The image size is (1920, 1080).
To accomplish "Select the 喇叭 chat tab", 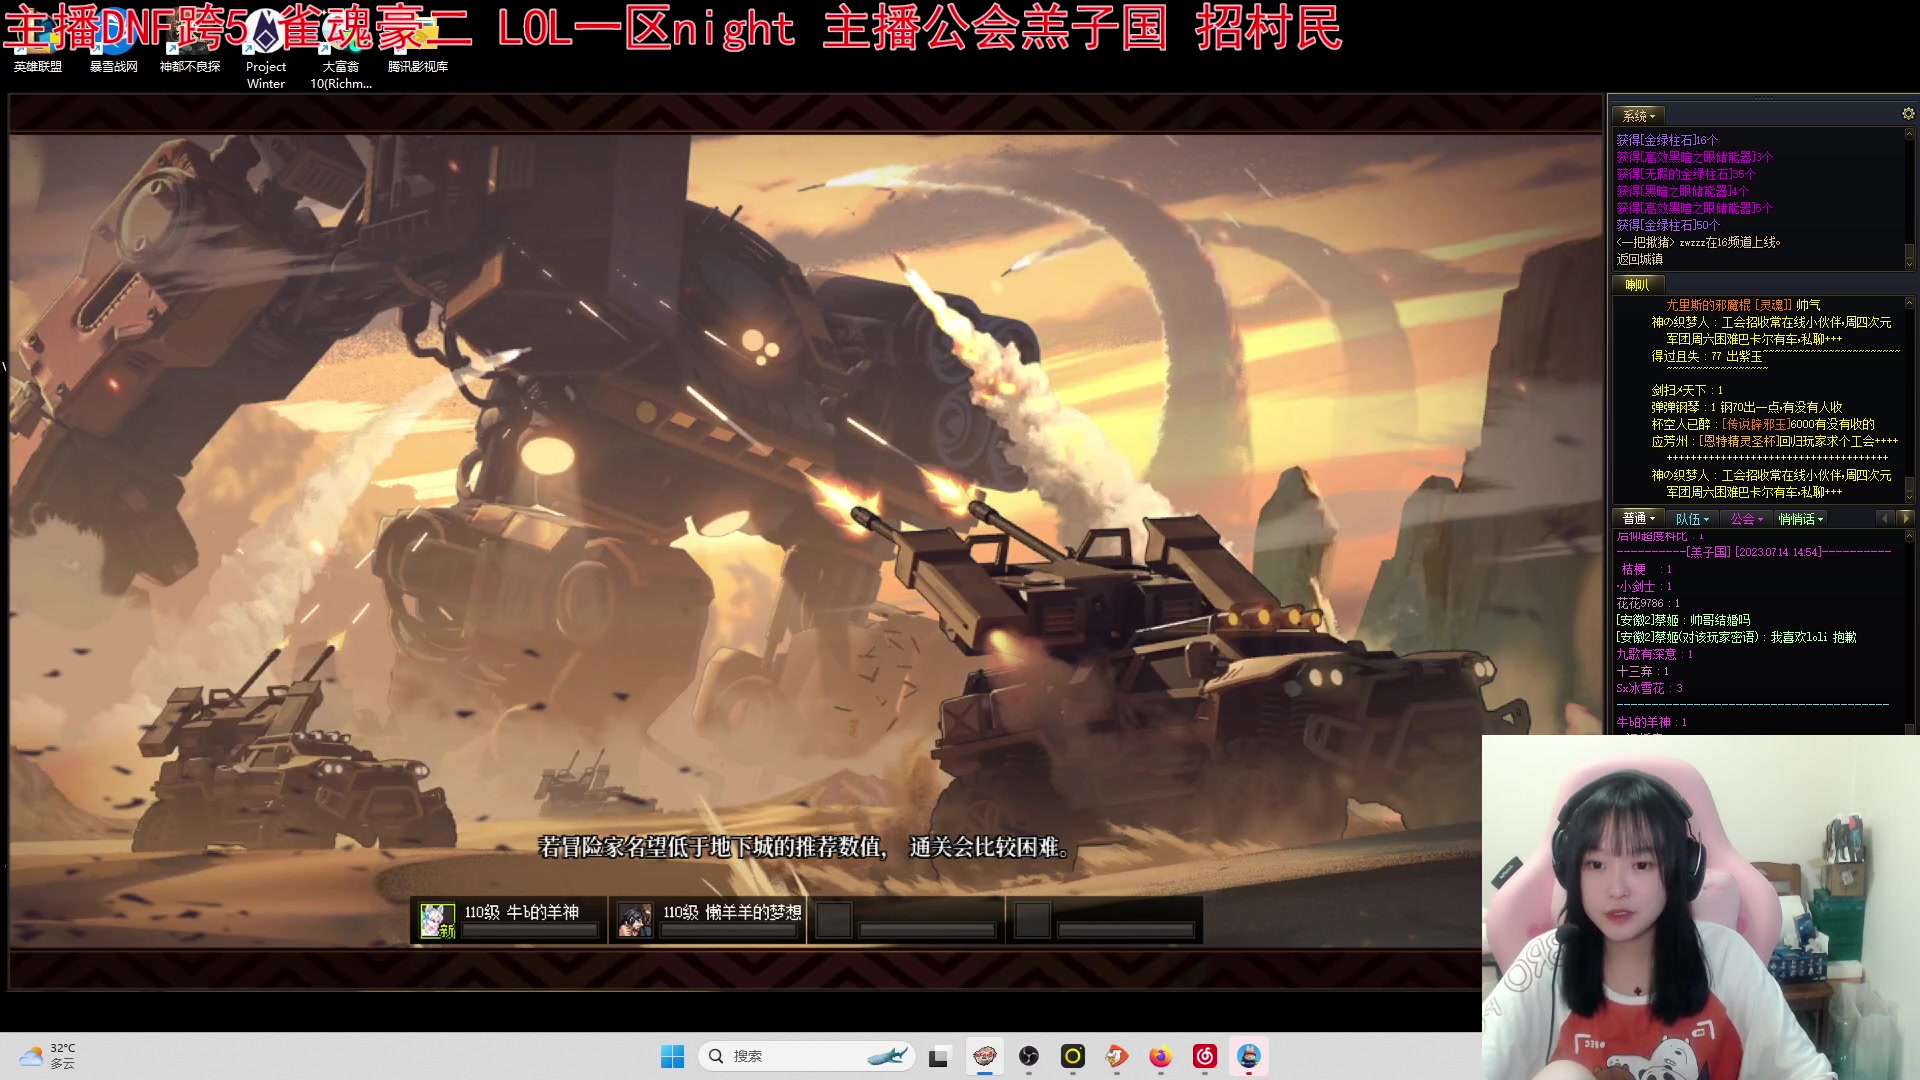I will [x=1637, y=285].
